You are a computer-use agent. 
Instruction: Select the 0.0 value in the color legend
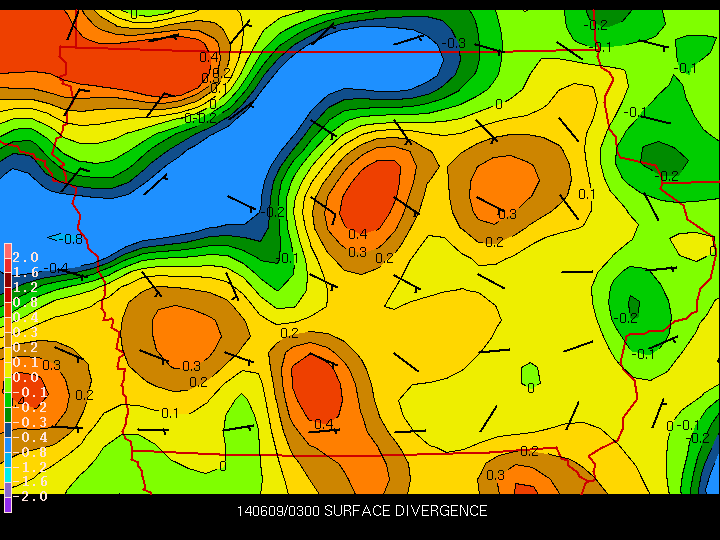25,377
